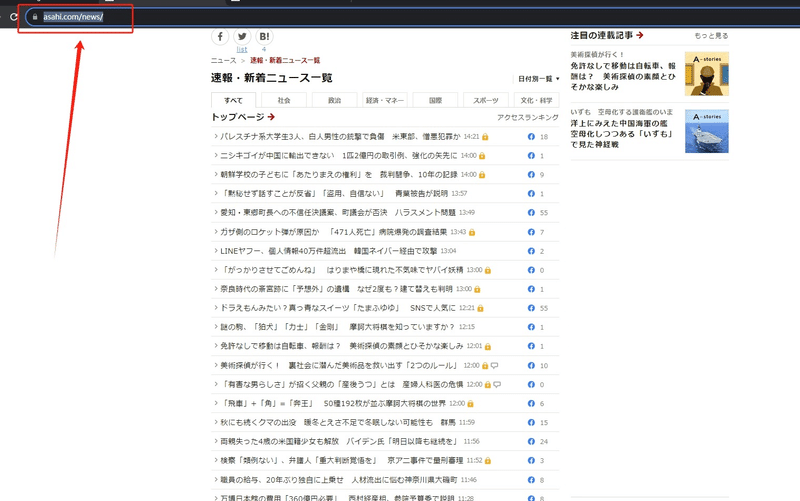Click the browser reload button
The image size is (800, 501).
point(13,17)
